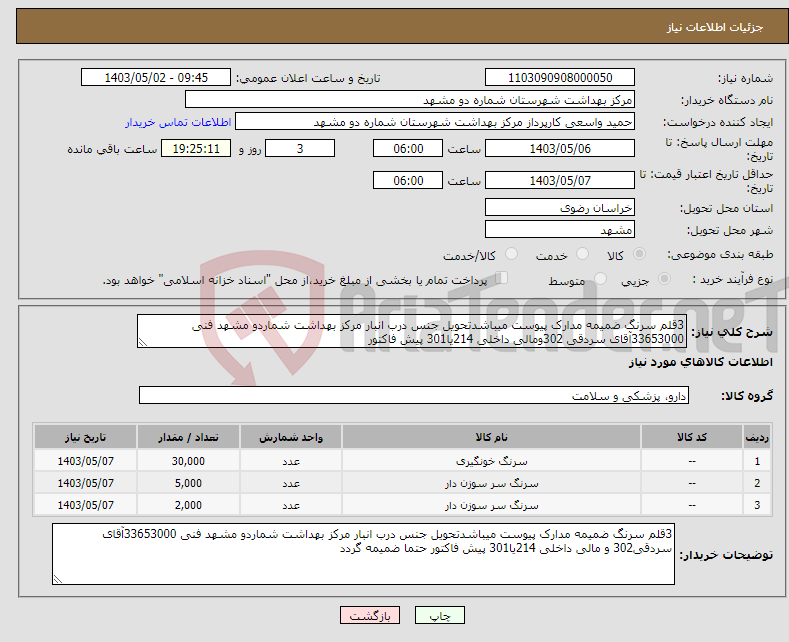Screen dimensions: 789x642
Task: Click the buyer notes text area
Action: tap(363, 554)
